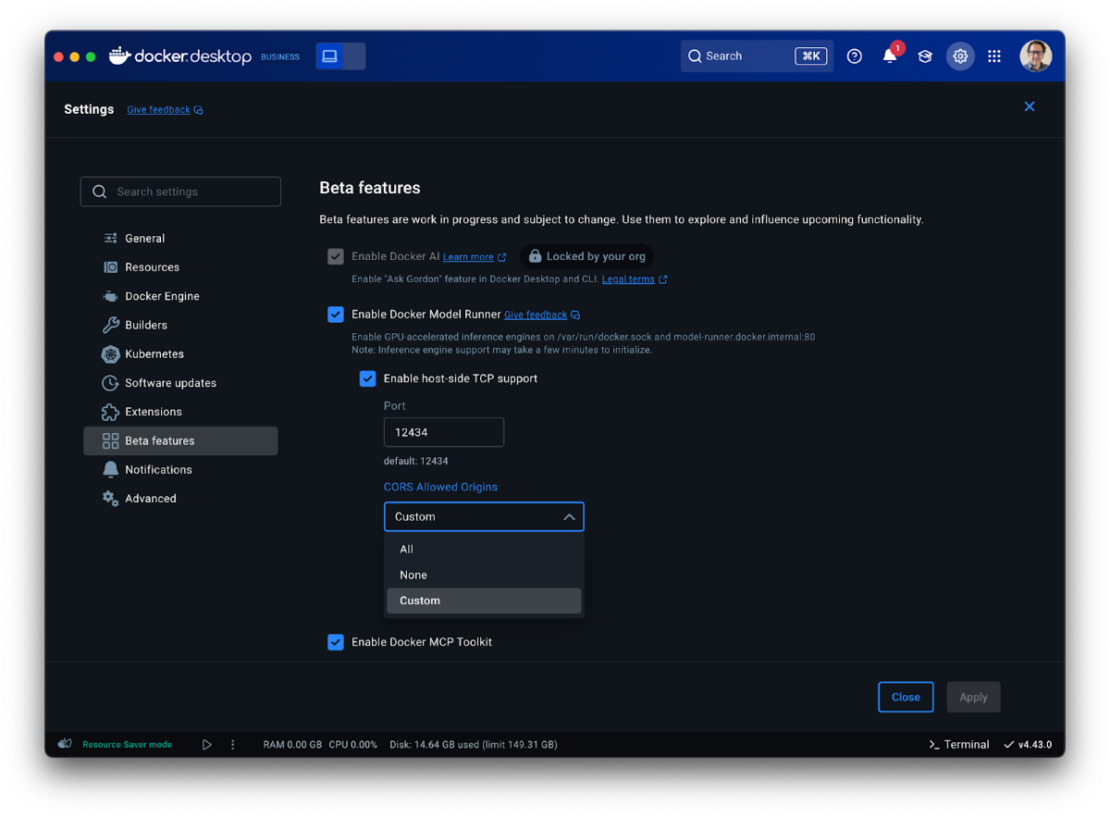Click the settings gear in the top bar
The width and height of the screenshot is (1110, 817).
tap(960, 56)
